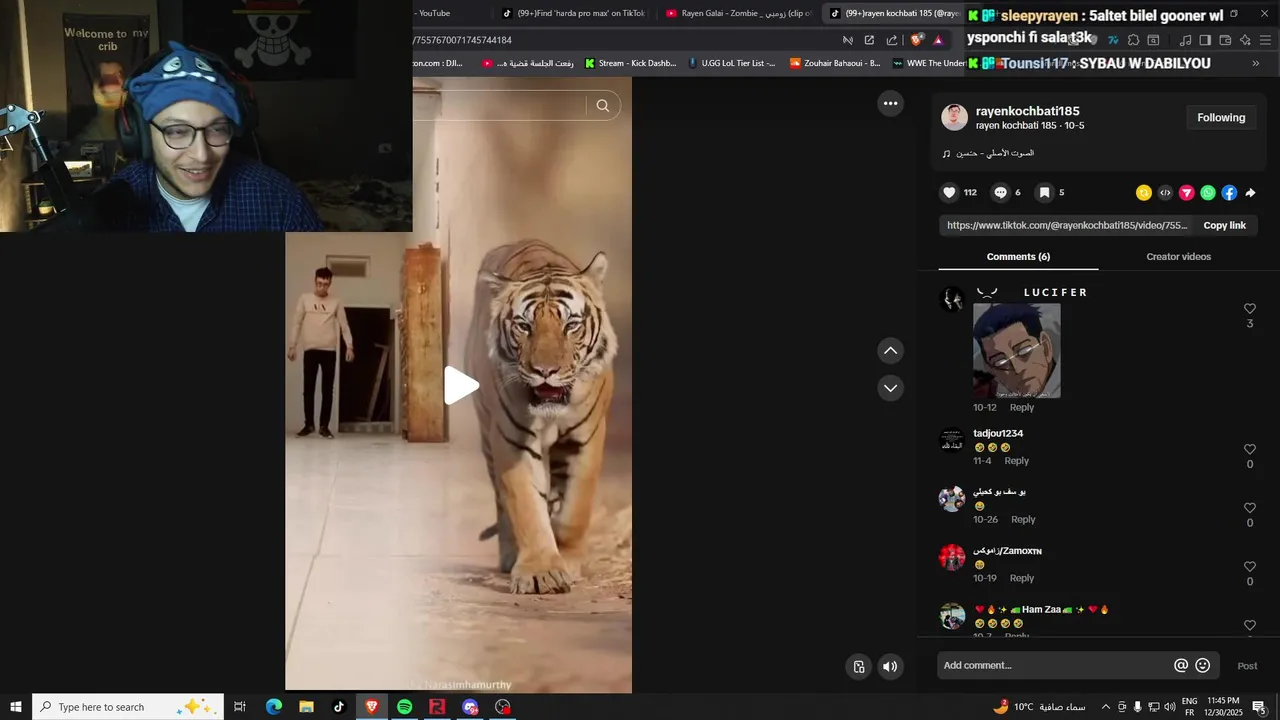Show hidden system tray icons chevron
Image resolution: width=1280 pixels, height=720 pixels.
(x=1105, y=707)
